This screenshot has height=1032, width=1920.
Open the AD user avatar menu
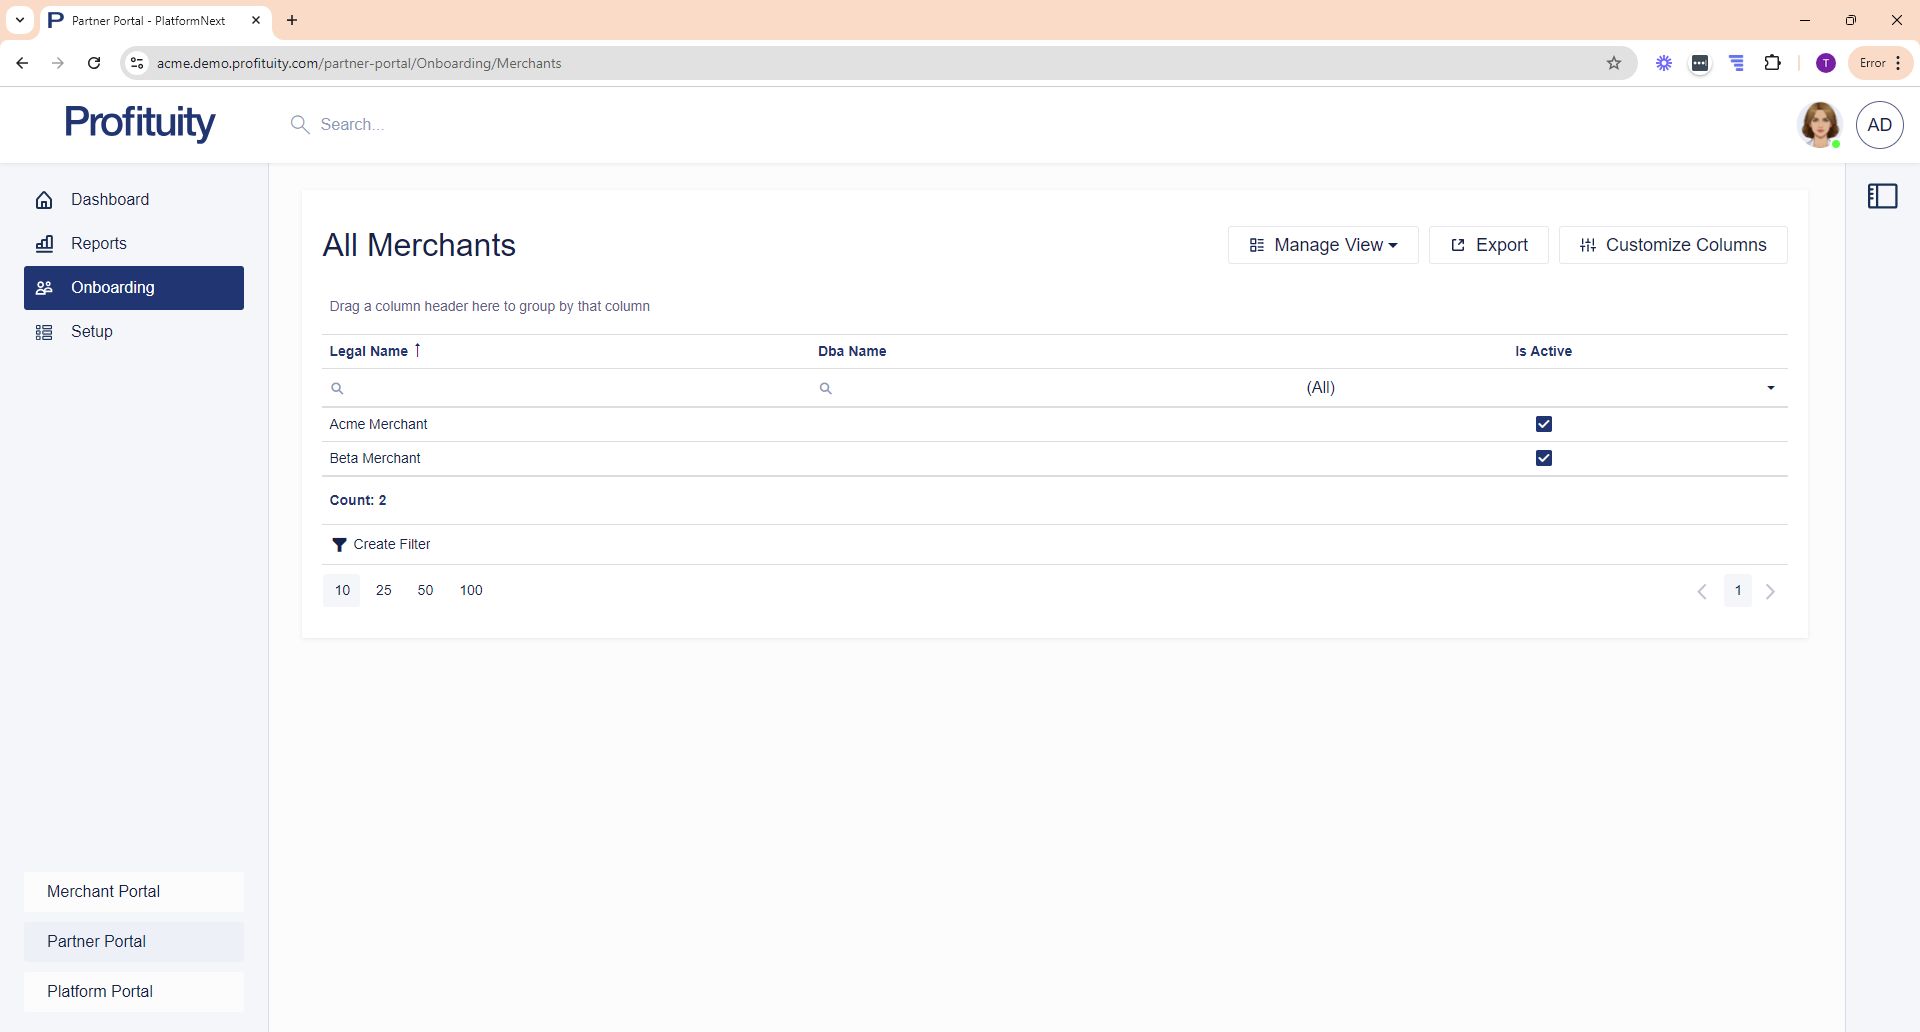(1879, 125)
